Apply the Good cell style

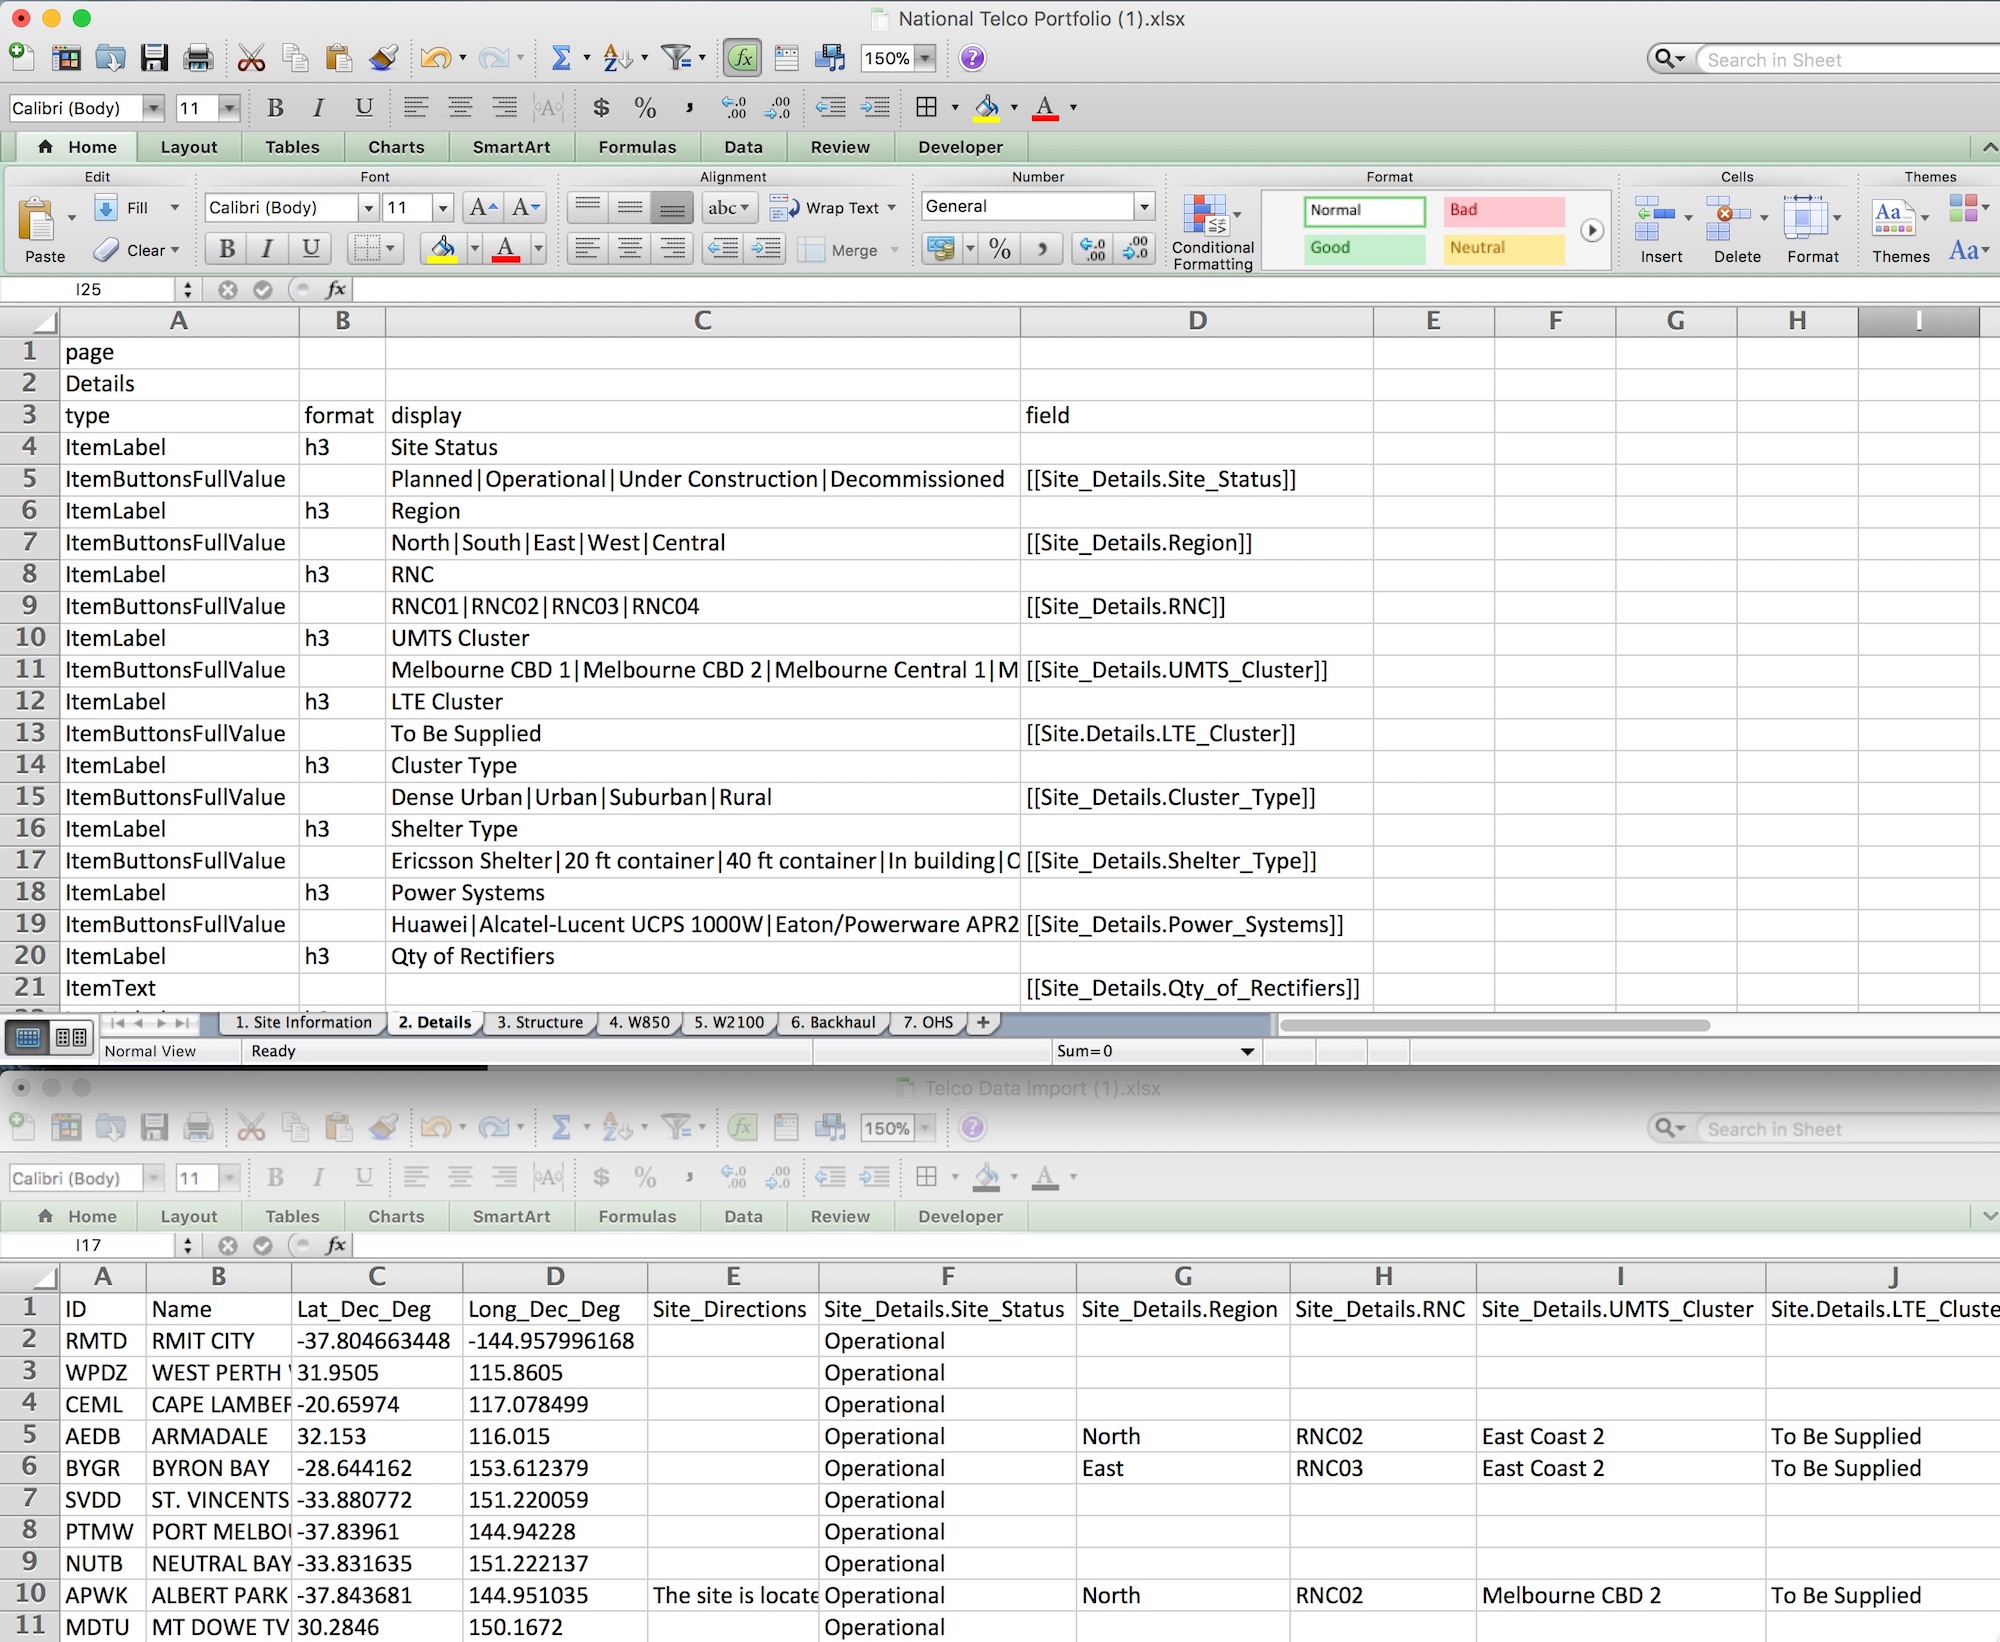(x=1364, y=248)
